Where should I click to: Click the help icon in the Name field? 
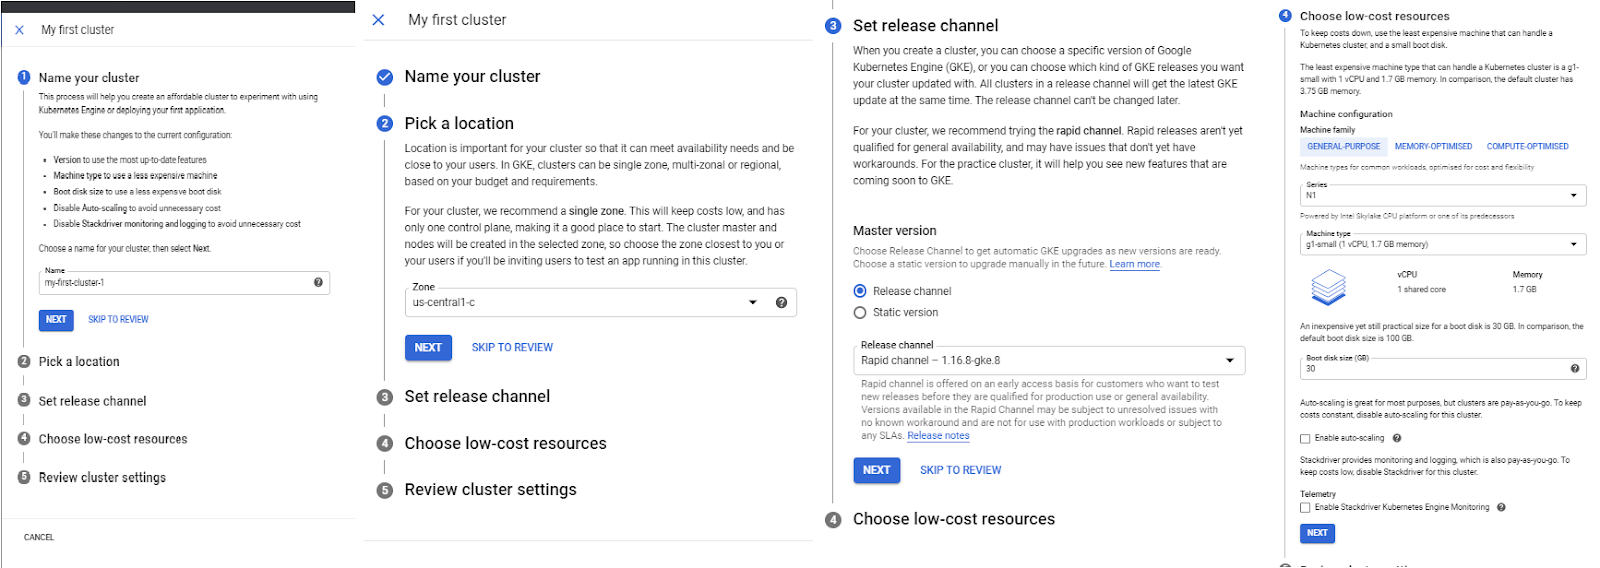(x=318, y=283)
